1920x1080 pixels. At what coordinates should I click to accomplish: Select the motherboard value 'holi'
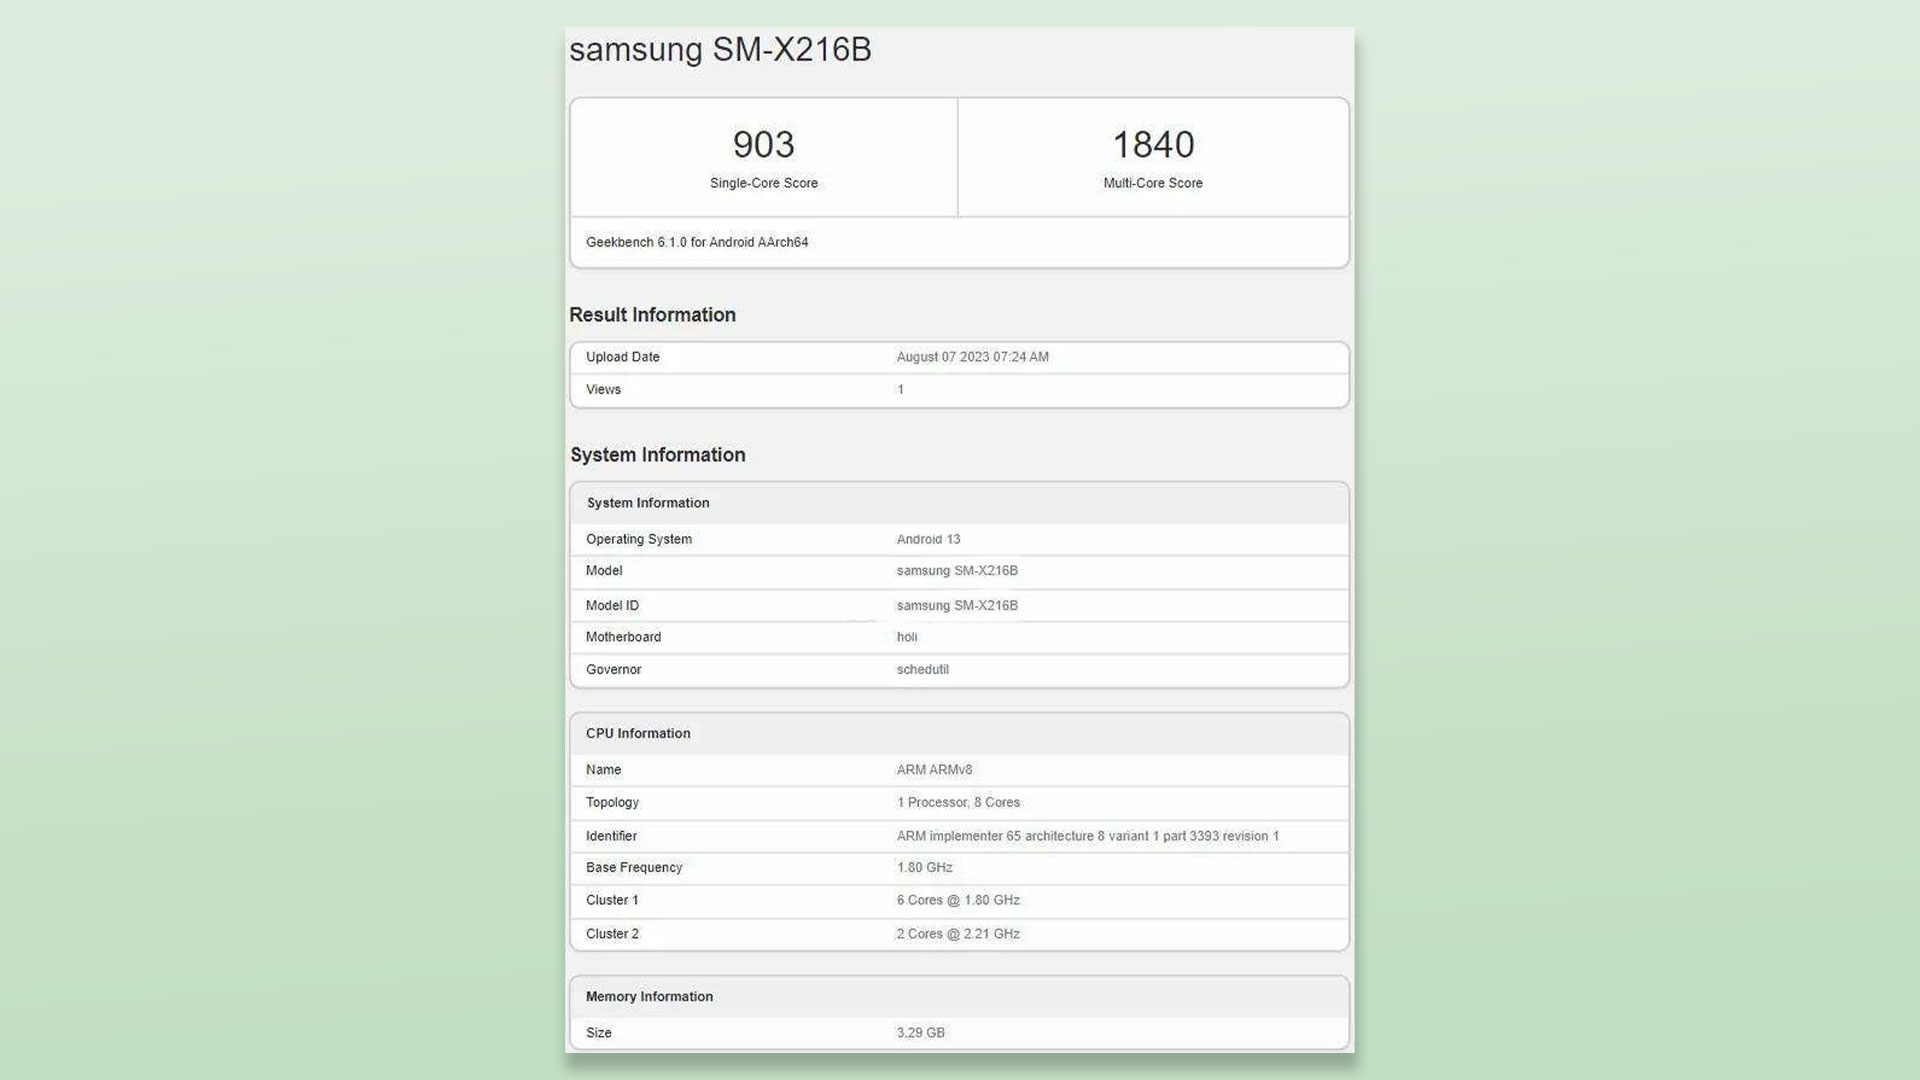coord(907,637)
